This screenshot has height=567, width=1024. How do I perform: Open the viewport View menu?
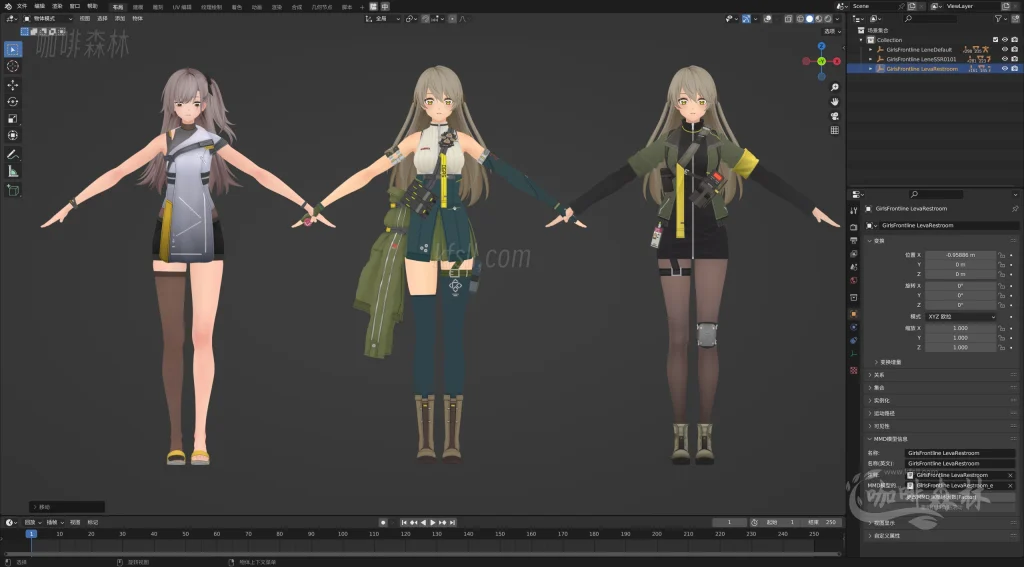coord(85,19)
